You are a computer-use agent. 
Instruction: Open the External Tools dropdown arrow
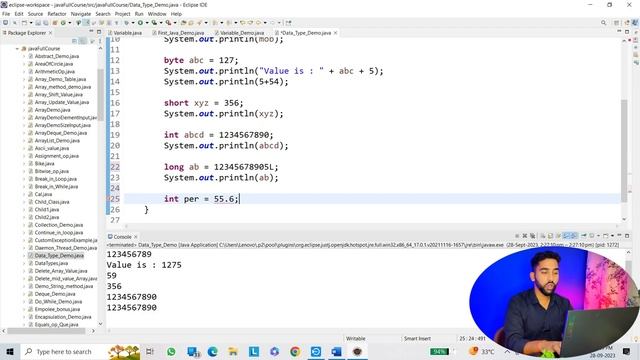pos(175,23)
